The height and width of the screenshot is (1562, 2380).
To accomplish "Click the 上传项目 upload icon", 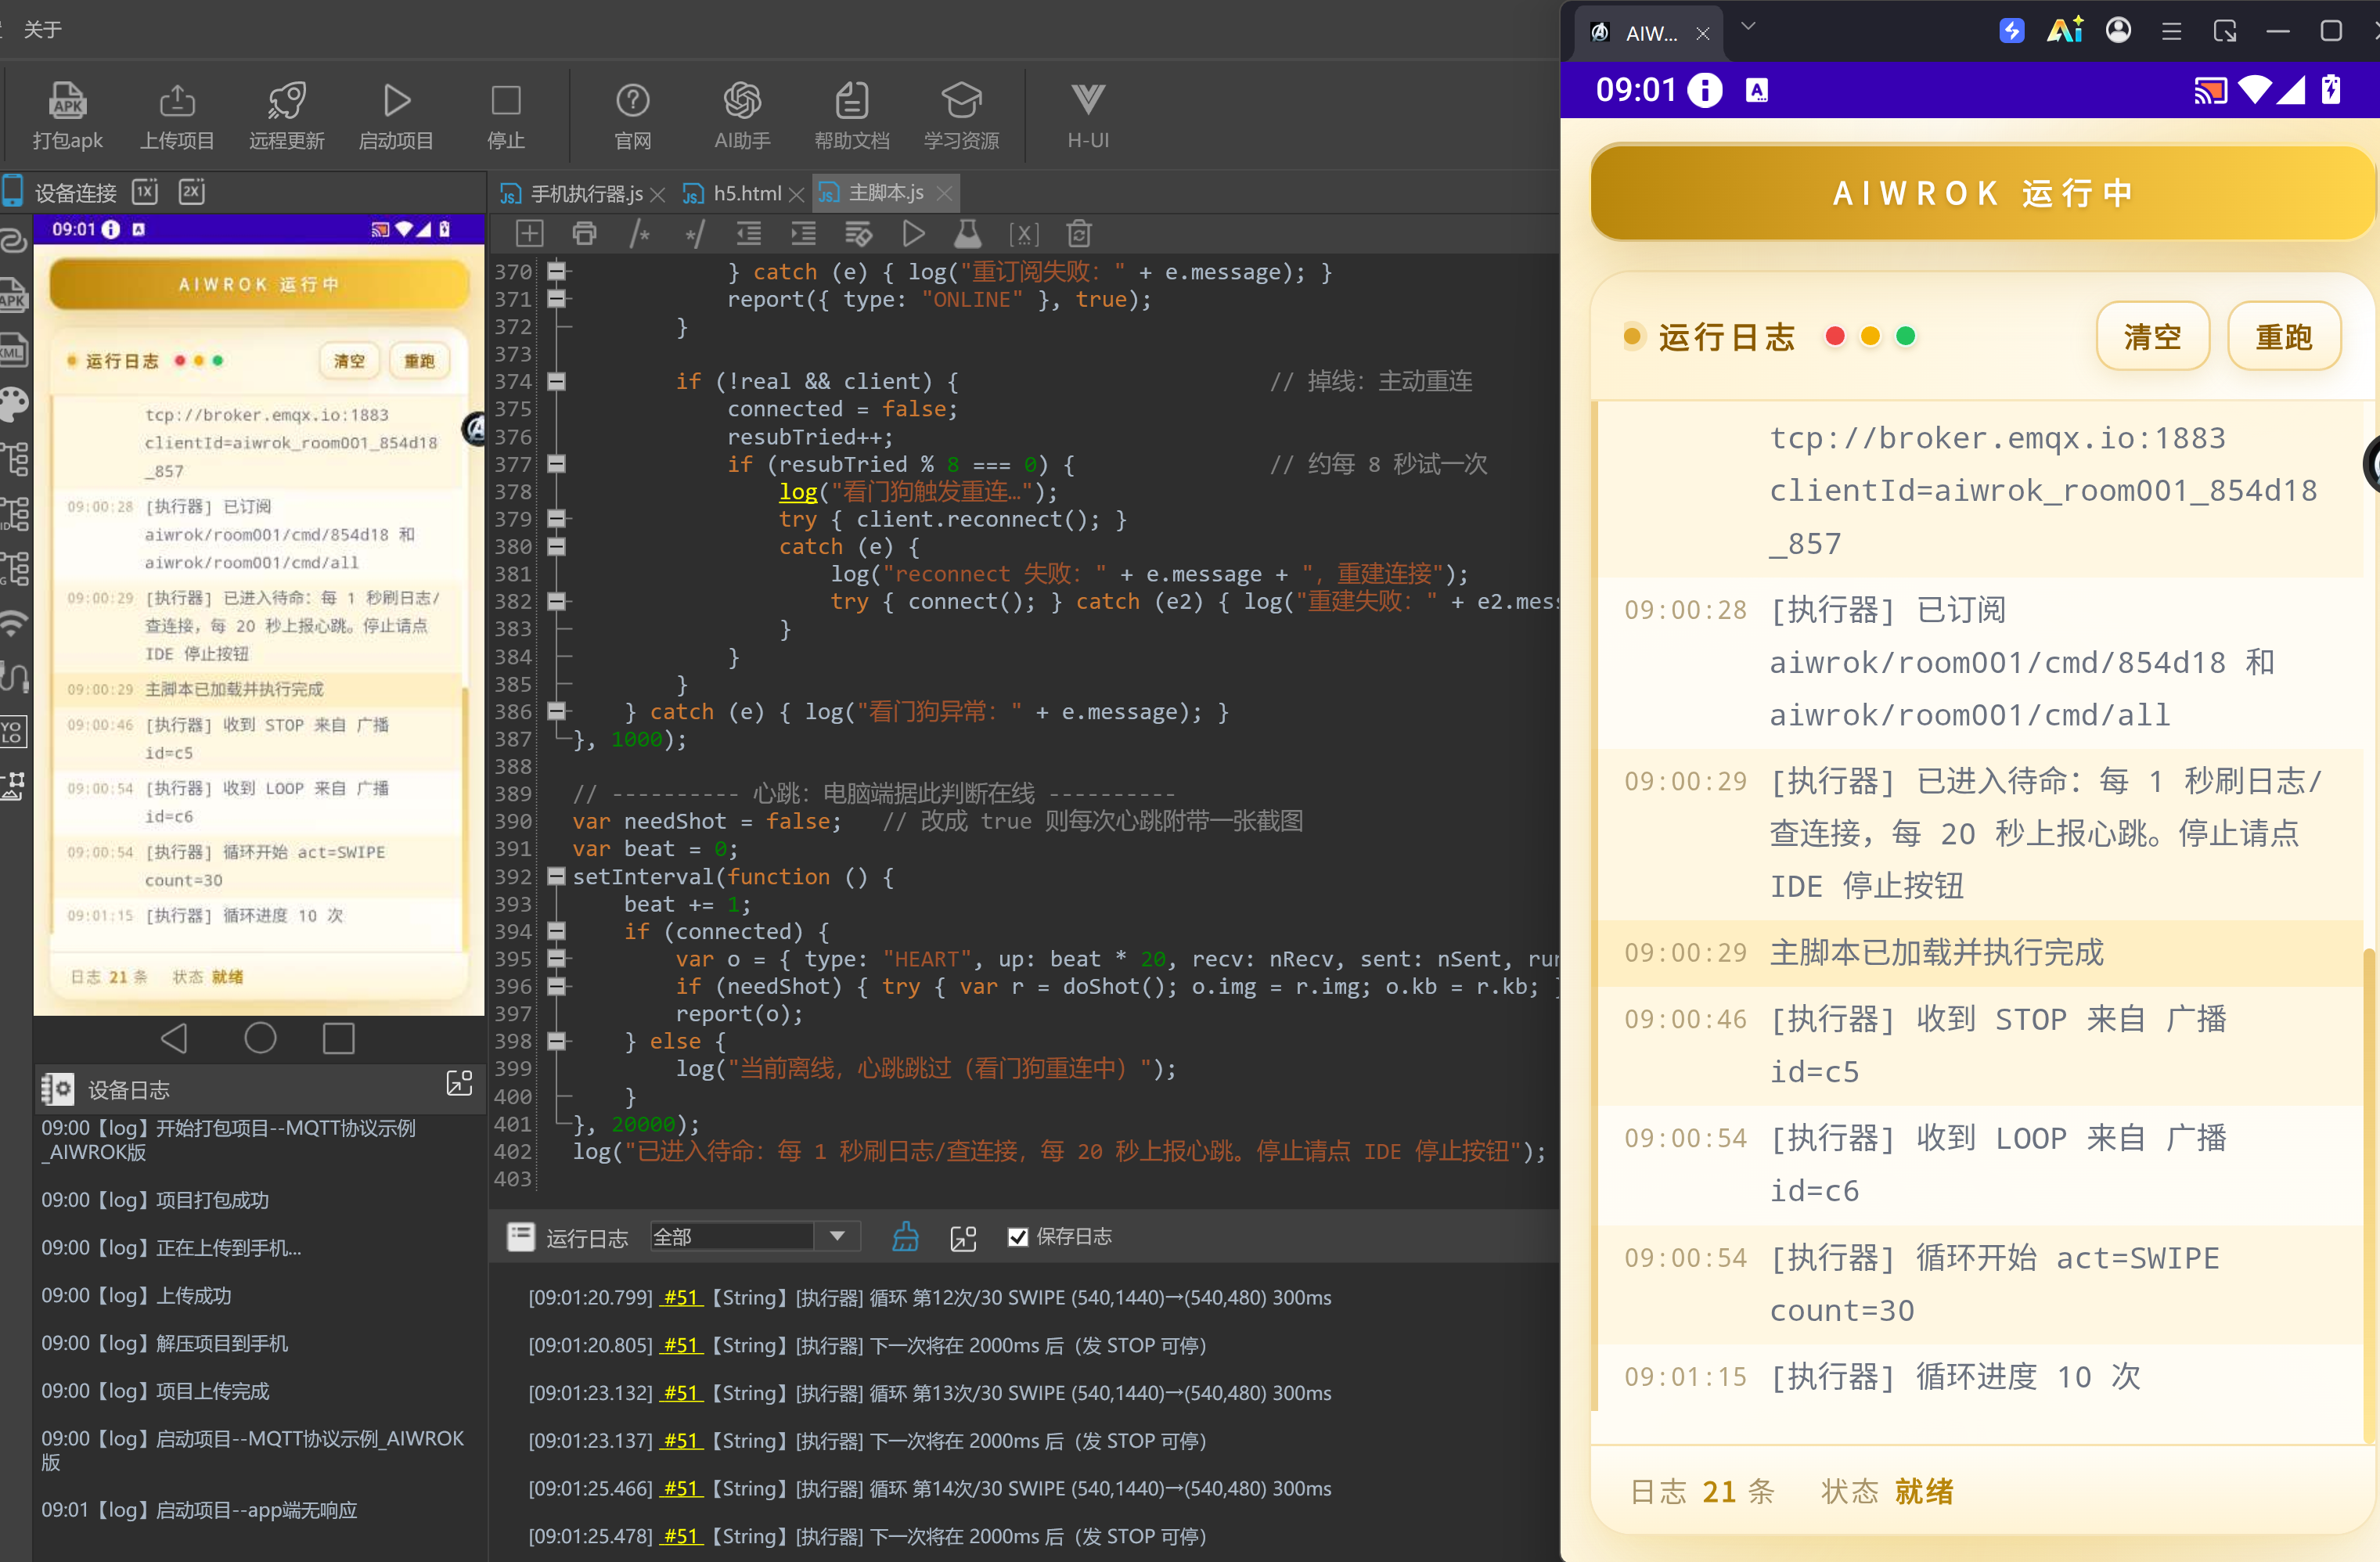I will (x=177, y=115).
